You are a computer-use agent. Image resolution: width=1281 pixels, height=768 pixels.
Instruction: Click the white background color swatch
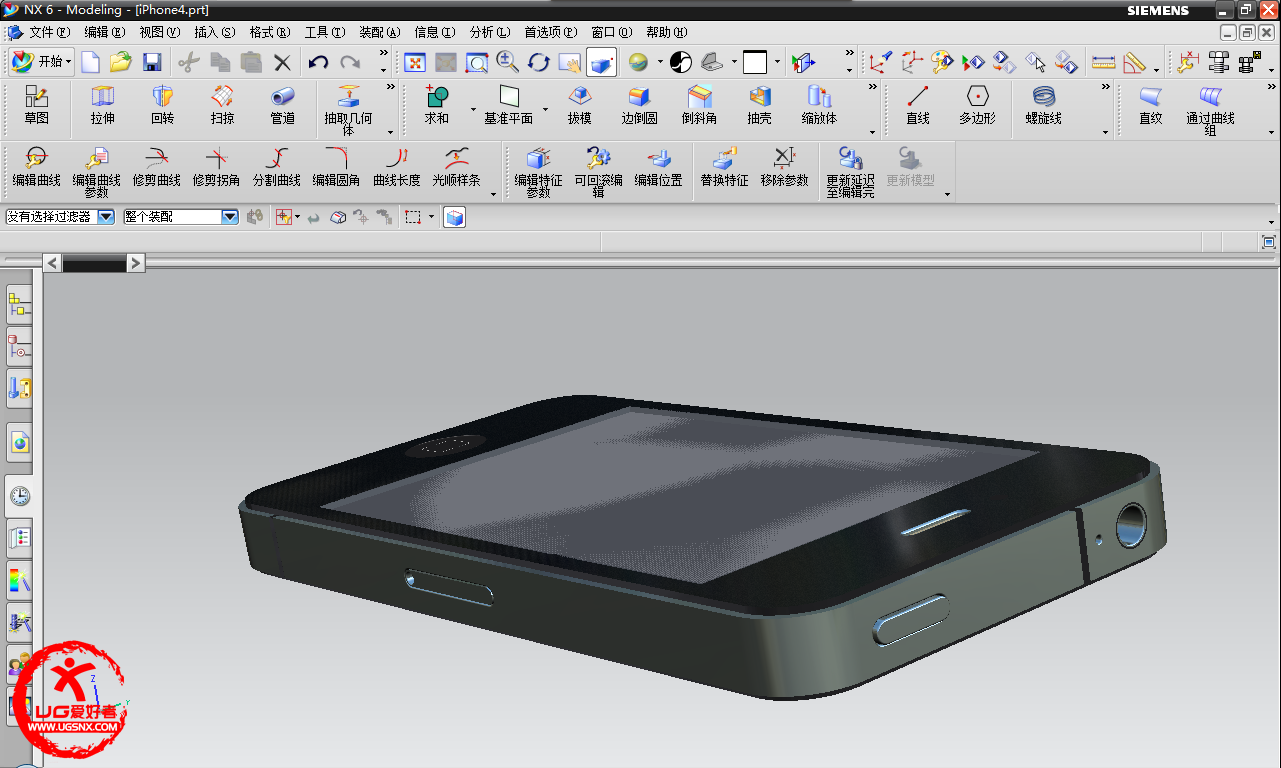coord(755,63)
